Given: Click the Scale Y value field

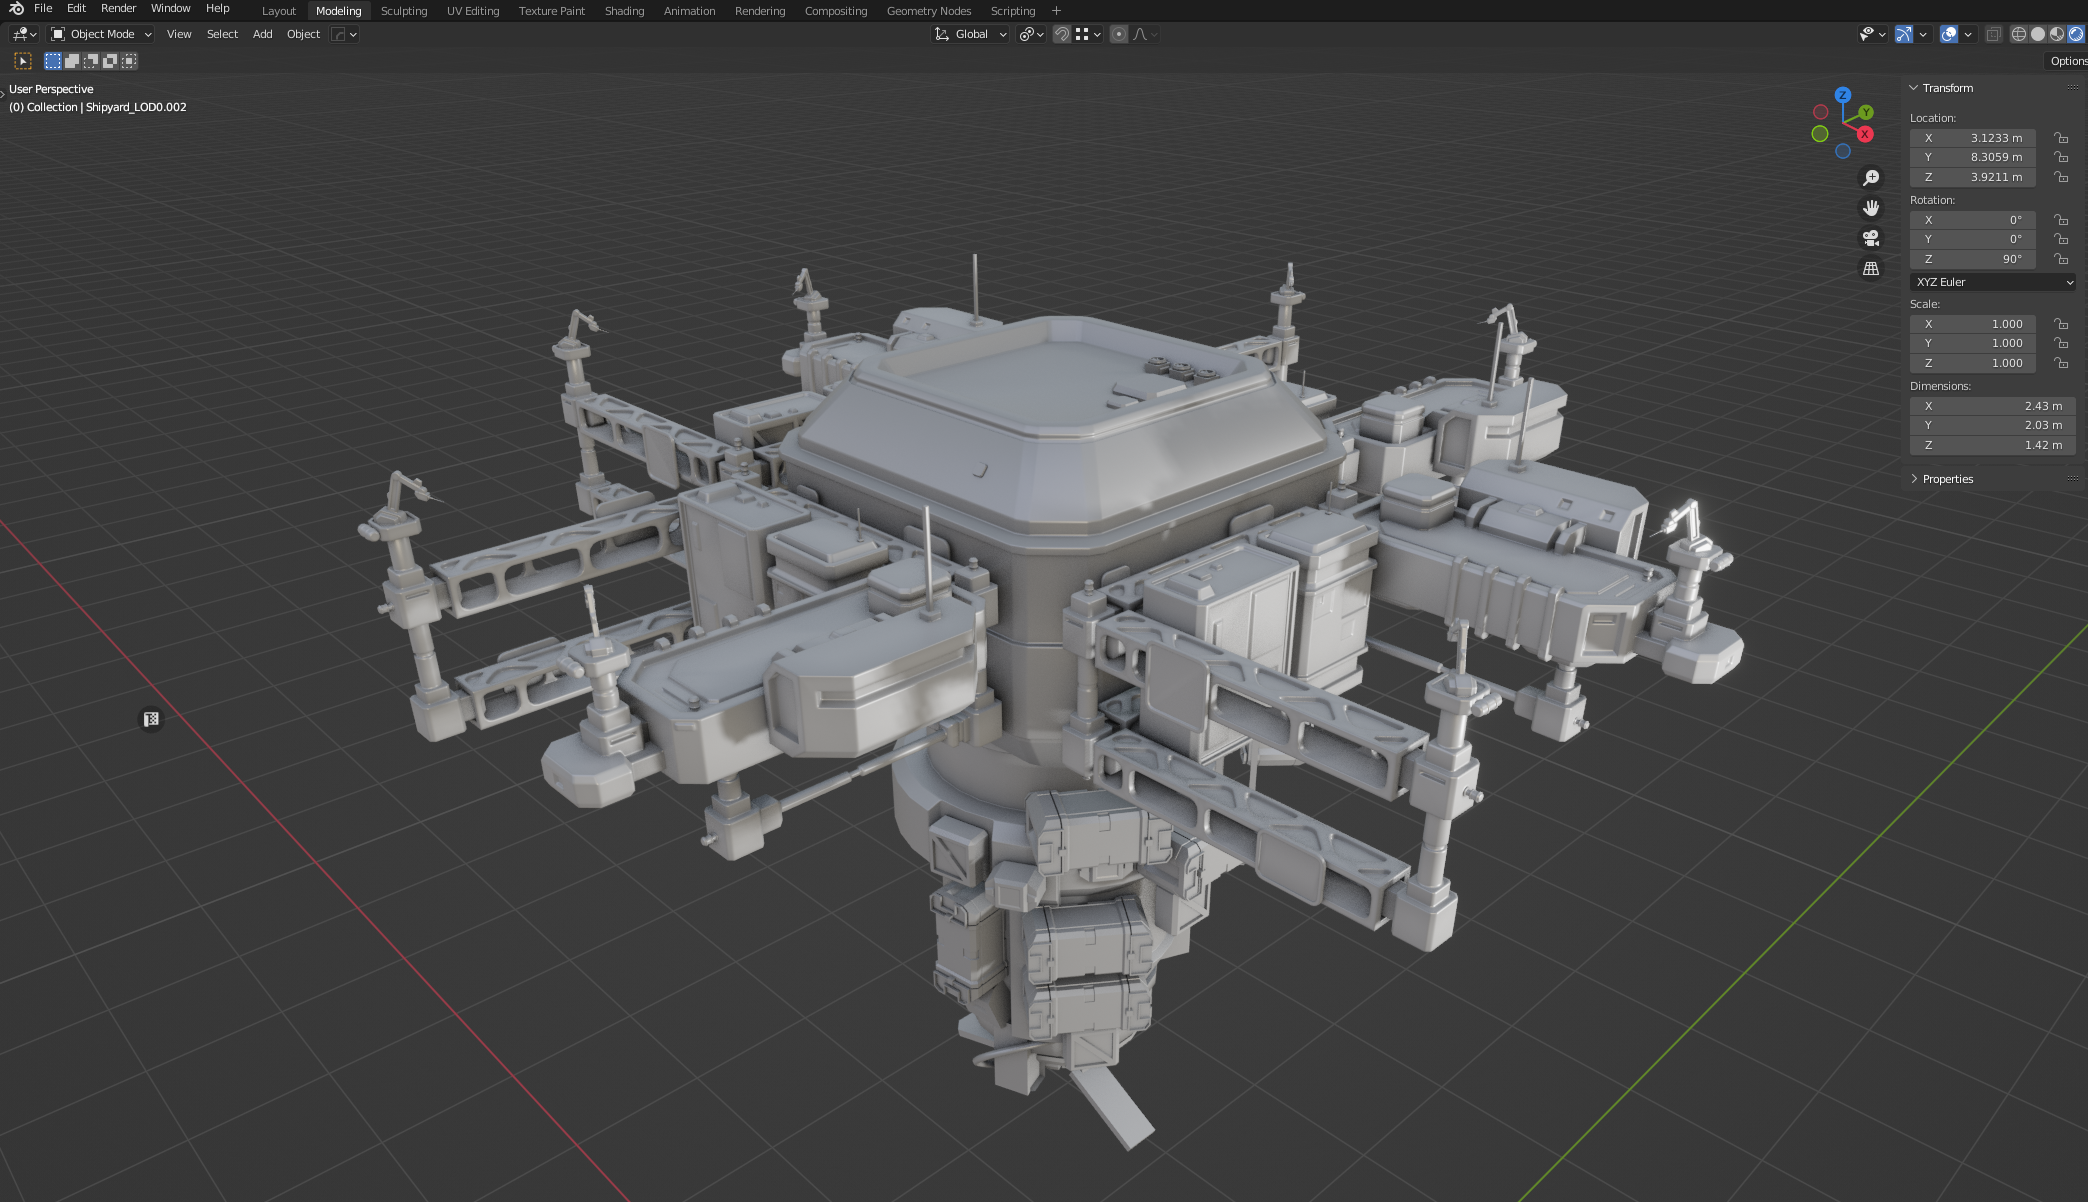Looking at the screenshot, I should pyautogui.click(x=1972, y=343).
